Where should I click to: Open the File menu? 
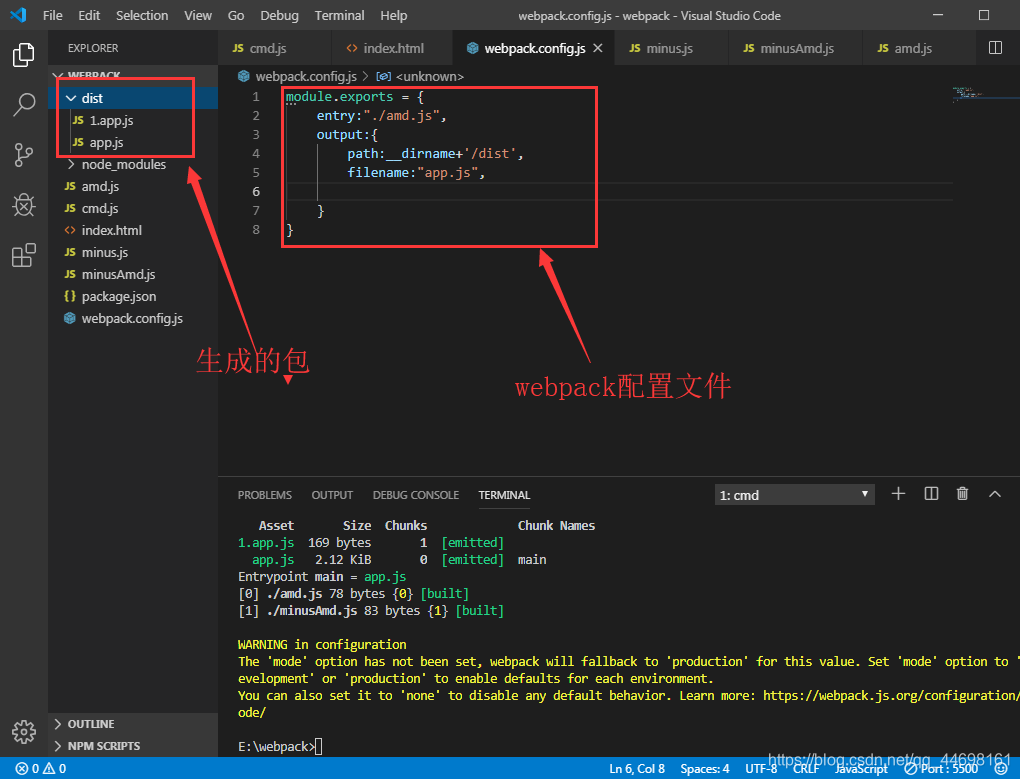[53, 15]
